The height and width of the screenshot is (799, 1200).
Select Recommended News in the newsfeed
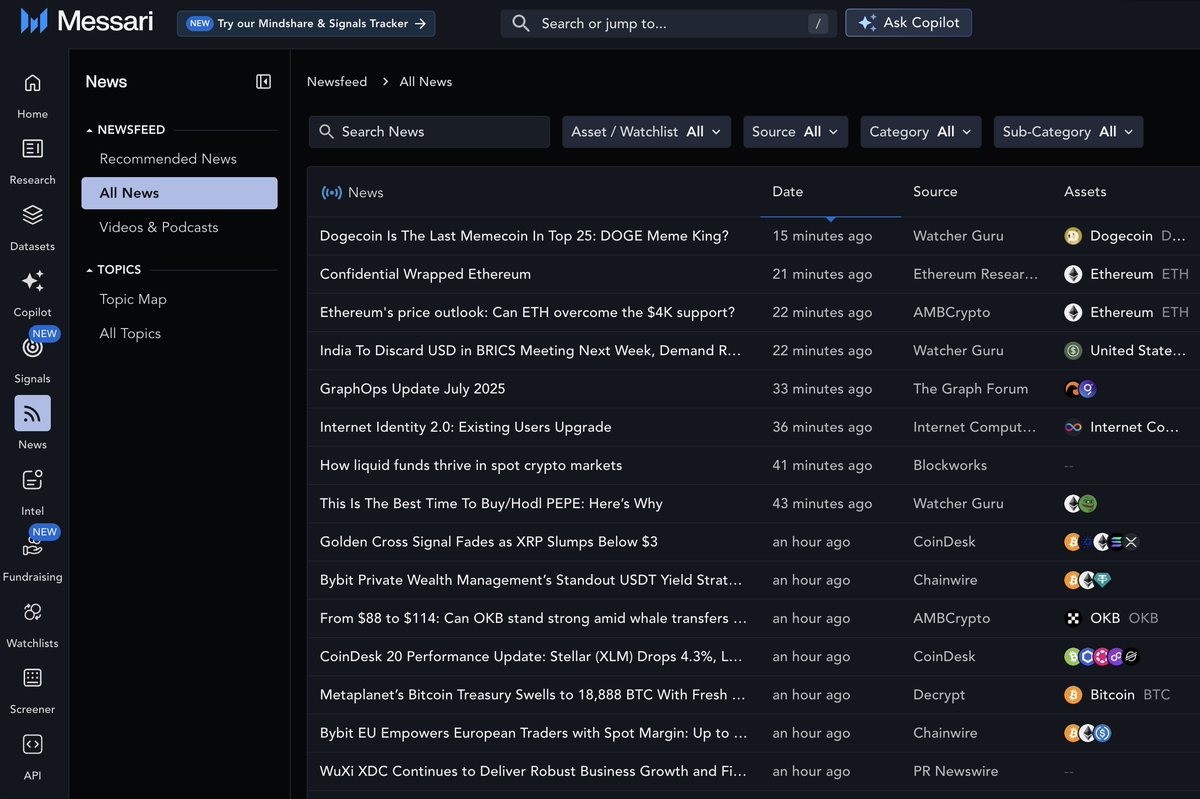pyautogui.click(x=168, y=159)
